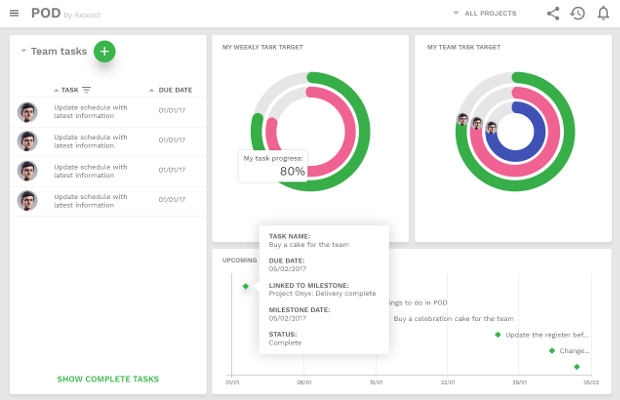This screenshot has width=620, height=400.
Task: Click the 'Update the register' timeline marker
Action: pyautogui.click(x=498, y=335)
